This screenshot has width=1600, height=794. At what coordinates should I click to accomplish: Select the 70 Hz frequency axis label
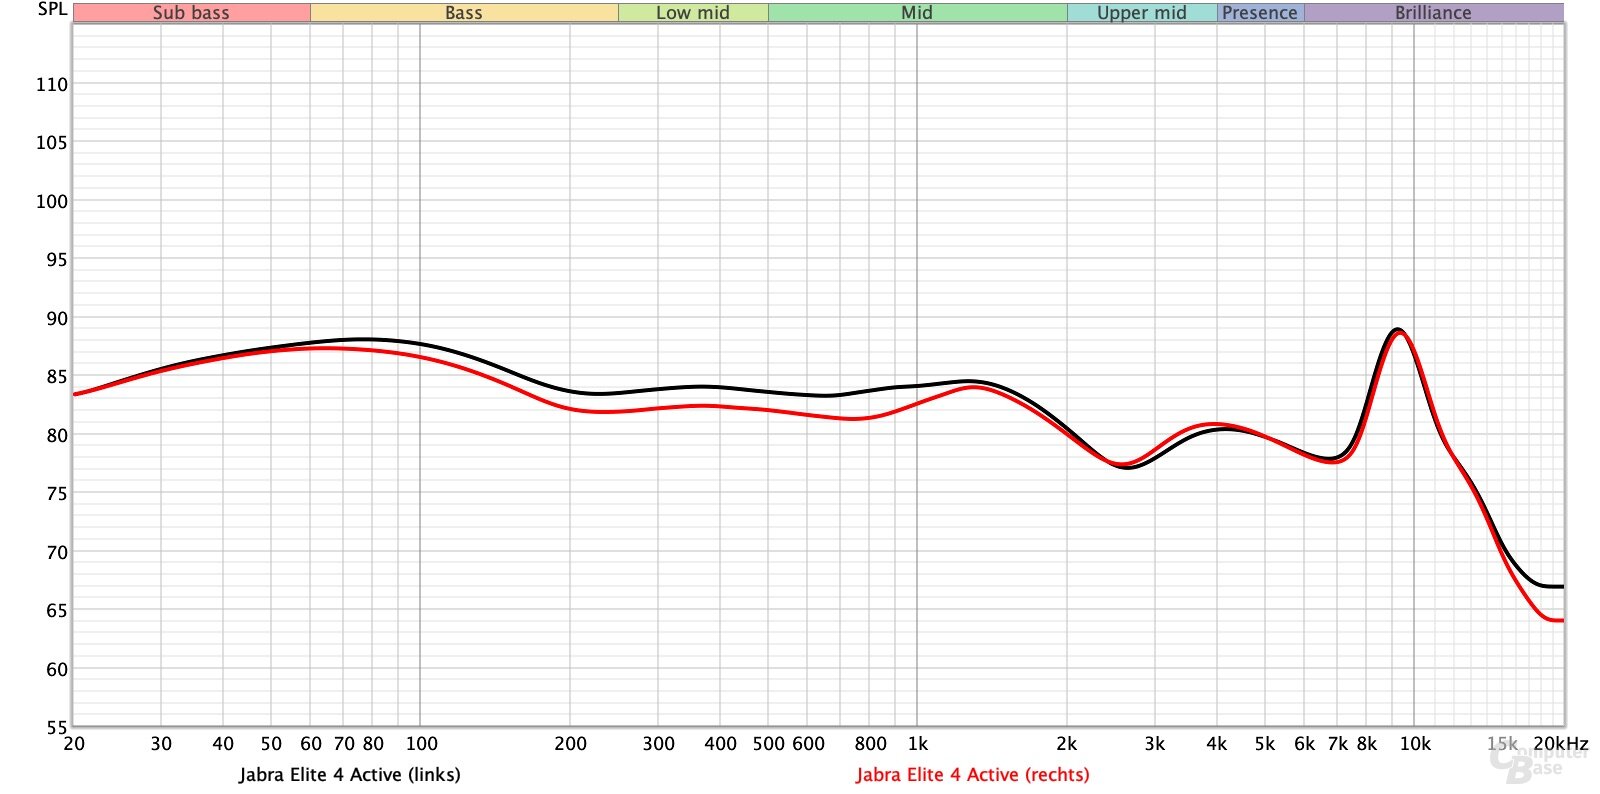coord(344,743)
